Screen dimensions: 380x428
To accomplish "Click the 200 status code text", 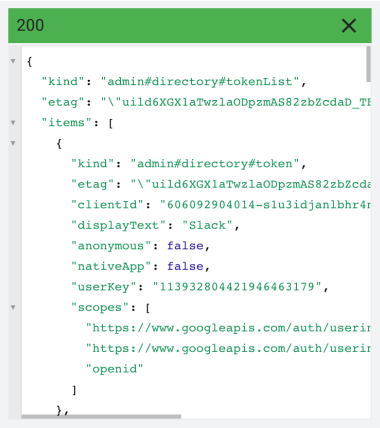I will pyautogui.click(x=30, y=25).
